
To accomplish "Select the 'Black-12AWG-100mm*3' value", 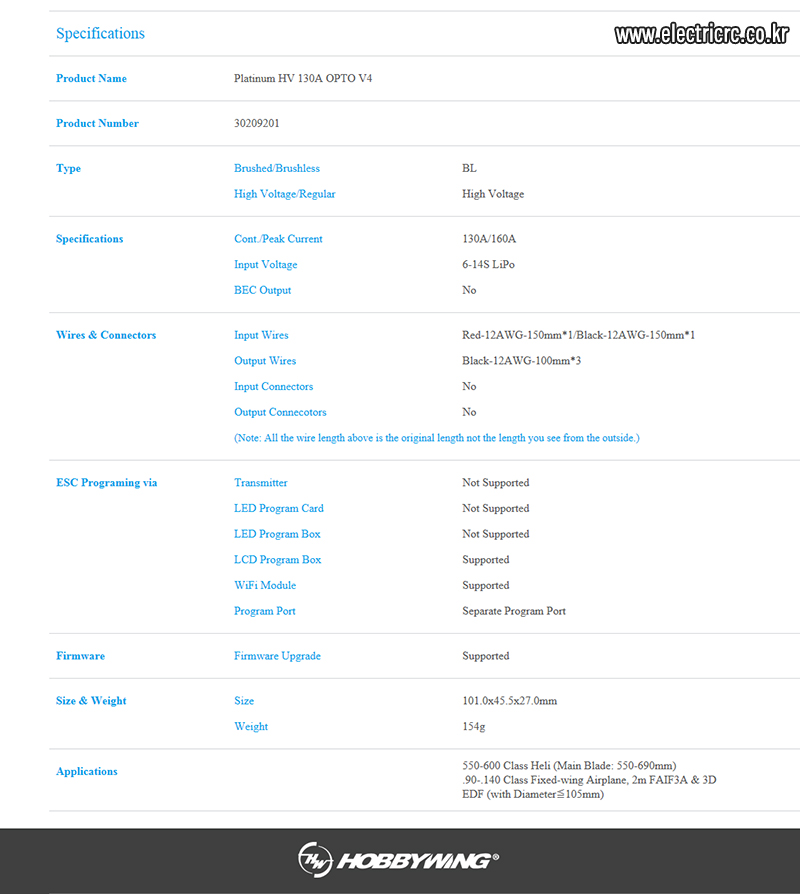I will (x=521, y=361).
